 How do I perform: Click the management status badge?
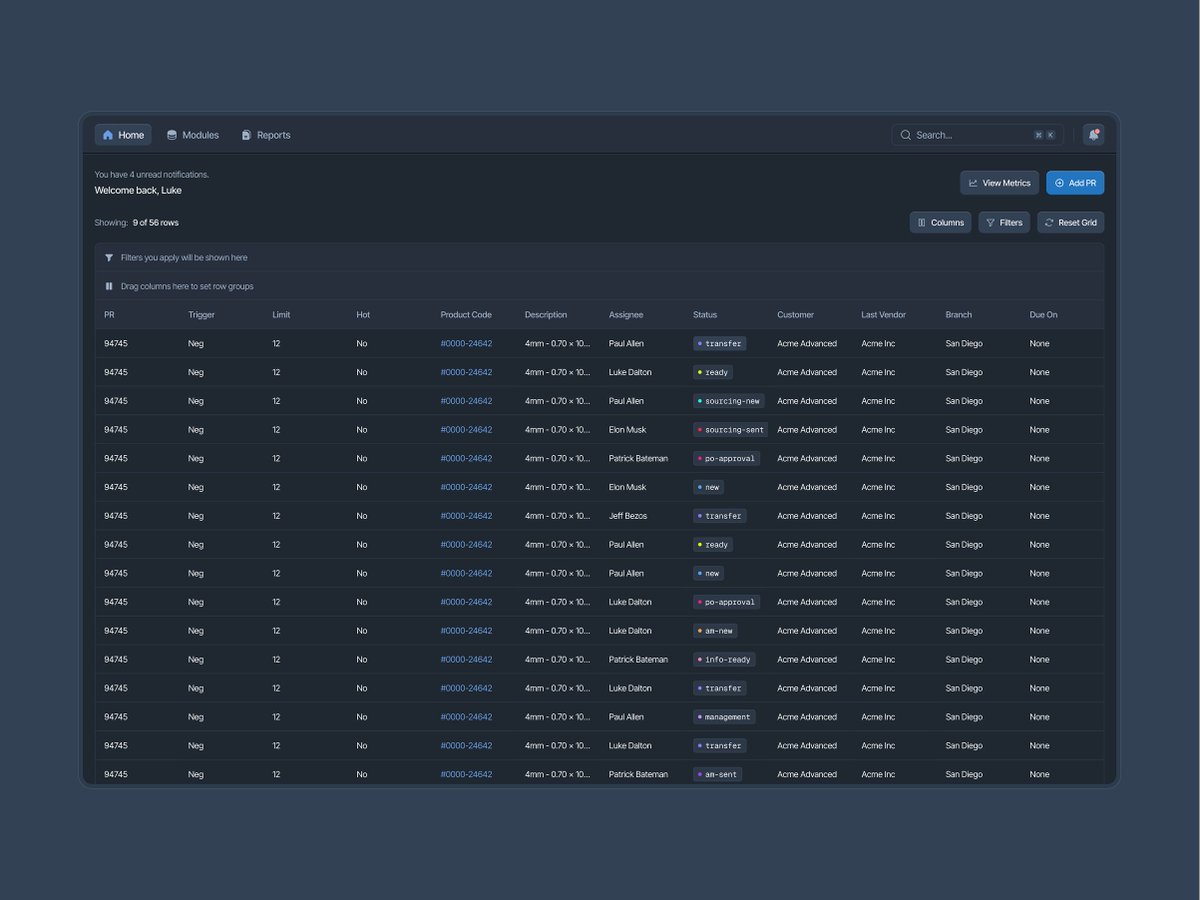click(724, 717)
